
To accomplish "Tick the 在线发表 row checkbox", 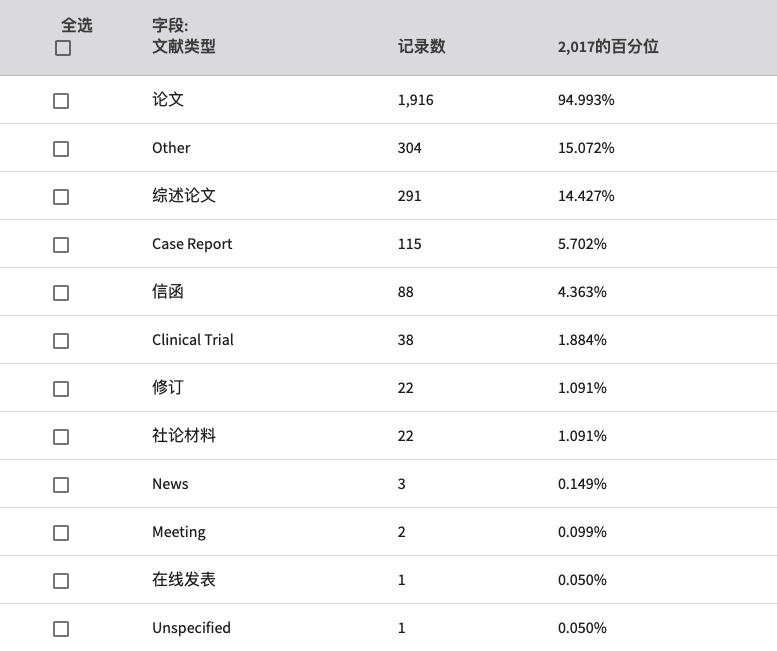I will pyautogui.click(x=61, y=581).
